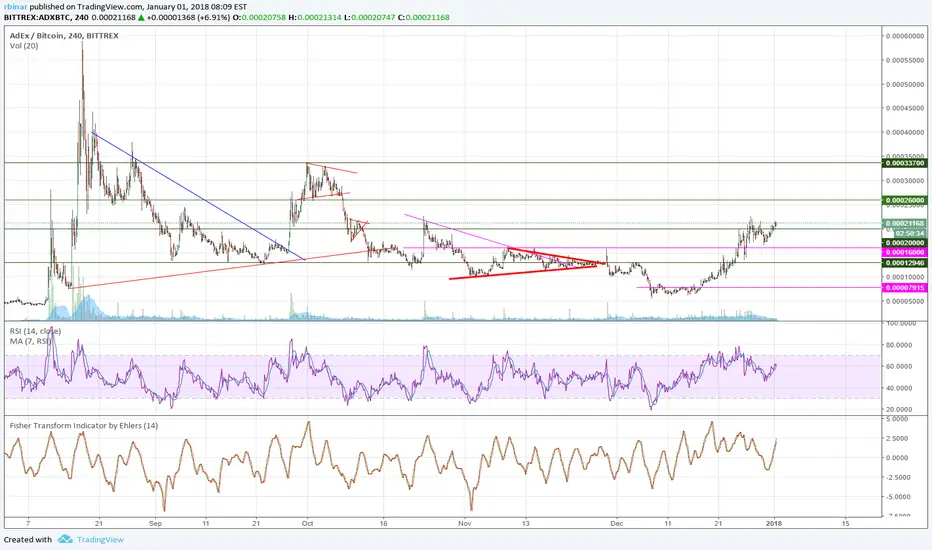This screenshot has height=550, width=932.
Task: Click the current price label 0.00021168
Action: [x=905, y=224]
